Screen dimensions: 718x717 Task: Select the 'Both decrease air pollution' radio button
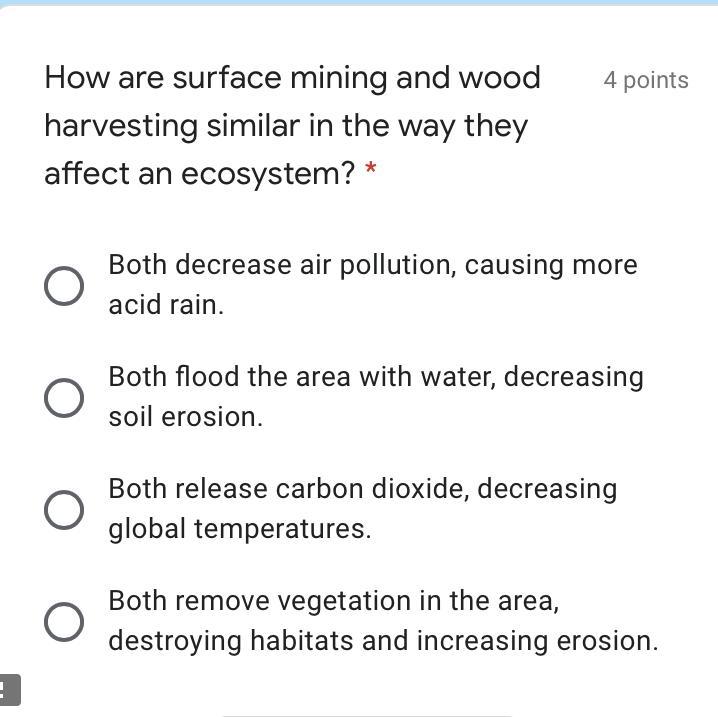64,286
